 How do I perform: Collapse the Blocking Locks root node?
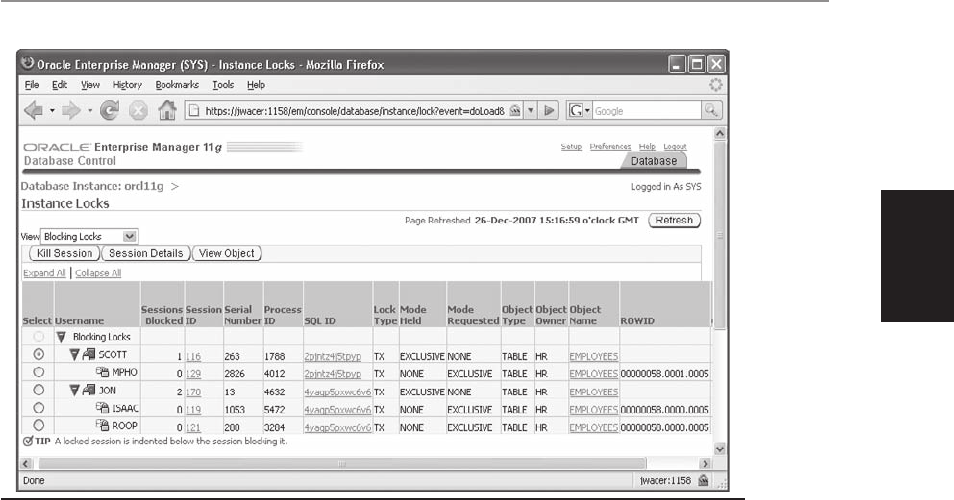[x=61, y=337]
